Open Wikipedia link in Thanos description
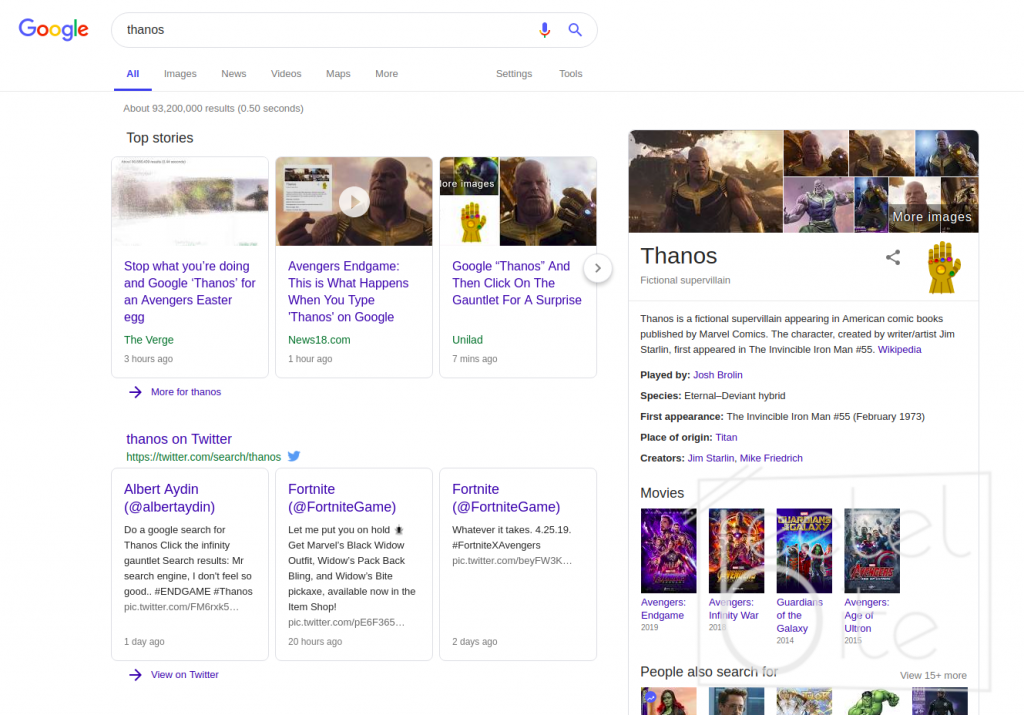 click(899, 349)
